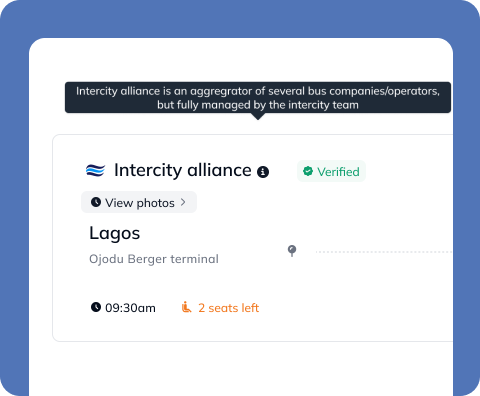Screen dimensions: 480x396
Task: Click the clock icon next to 09:30am
Action: [96, 307]
